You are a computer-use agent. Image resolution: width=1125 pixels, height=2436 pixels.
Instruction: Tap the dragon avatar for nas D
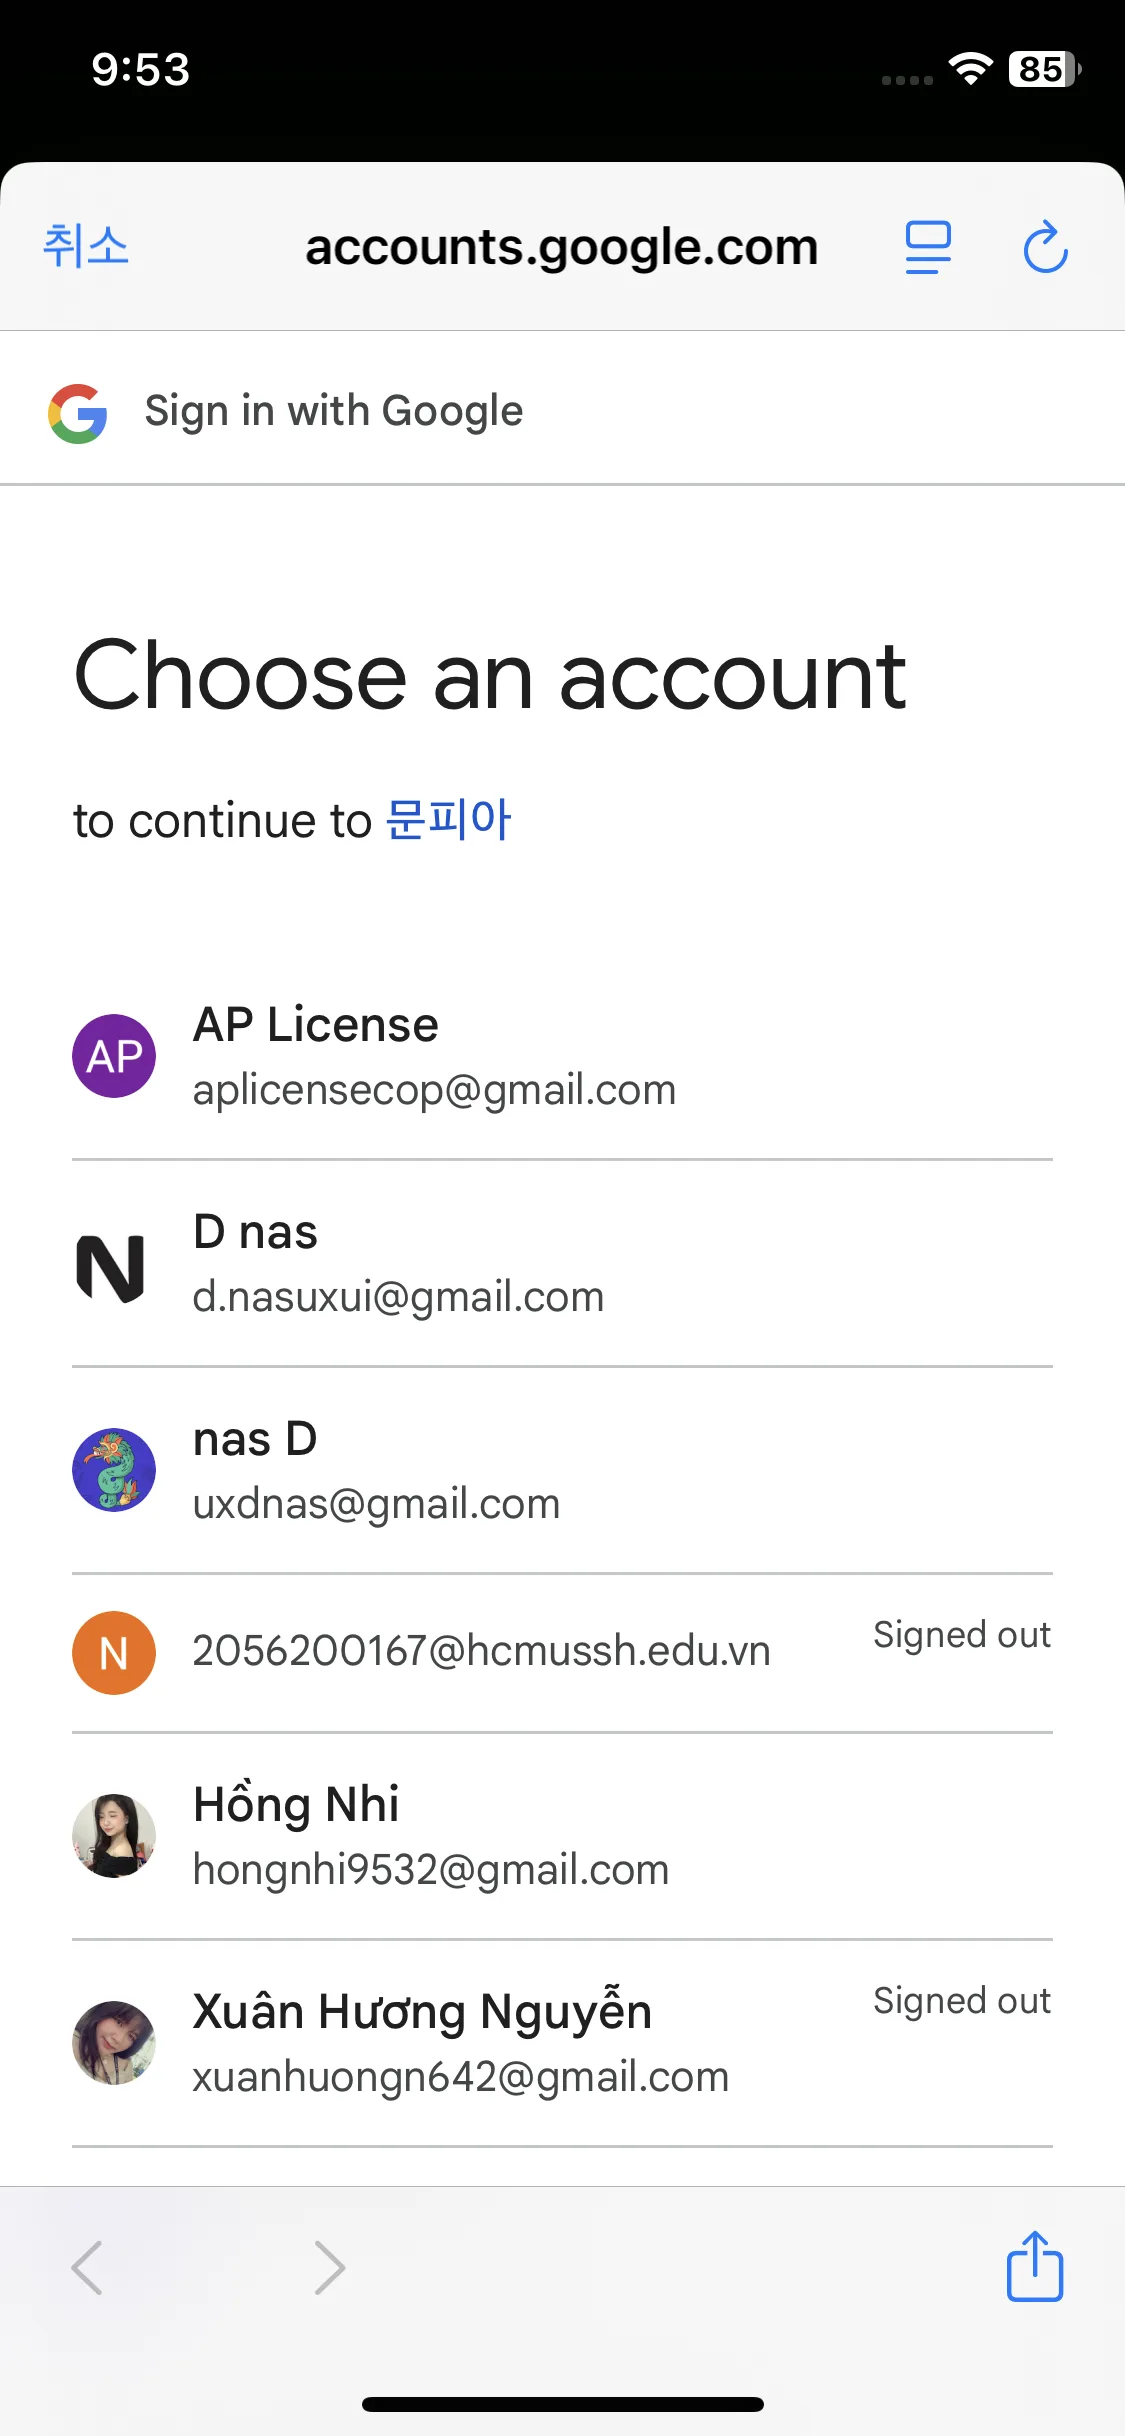coord(114,1470)
